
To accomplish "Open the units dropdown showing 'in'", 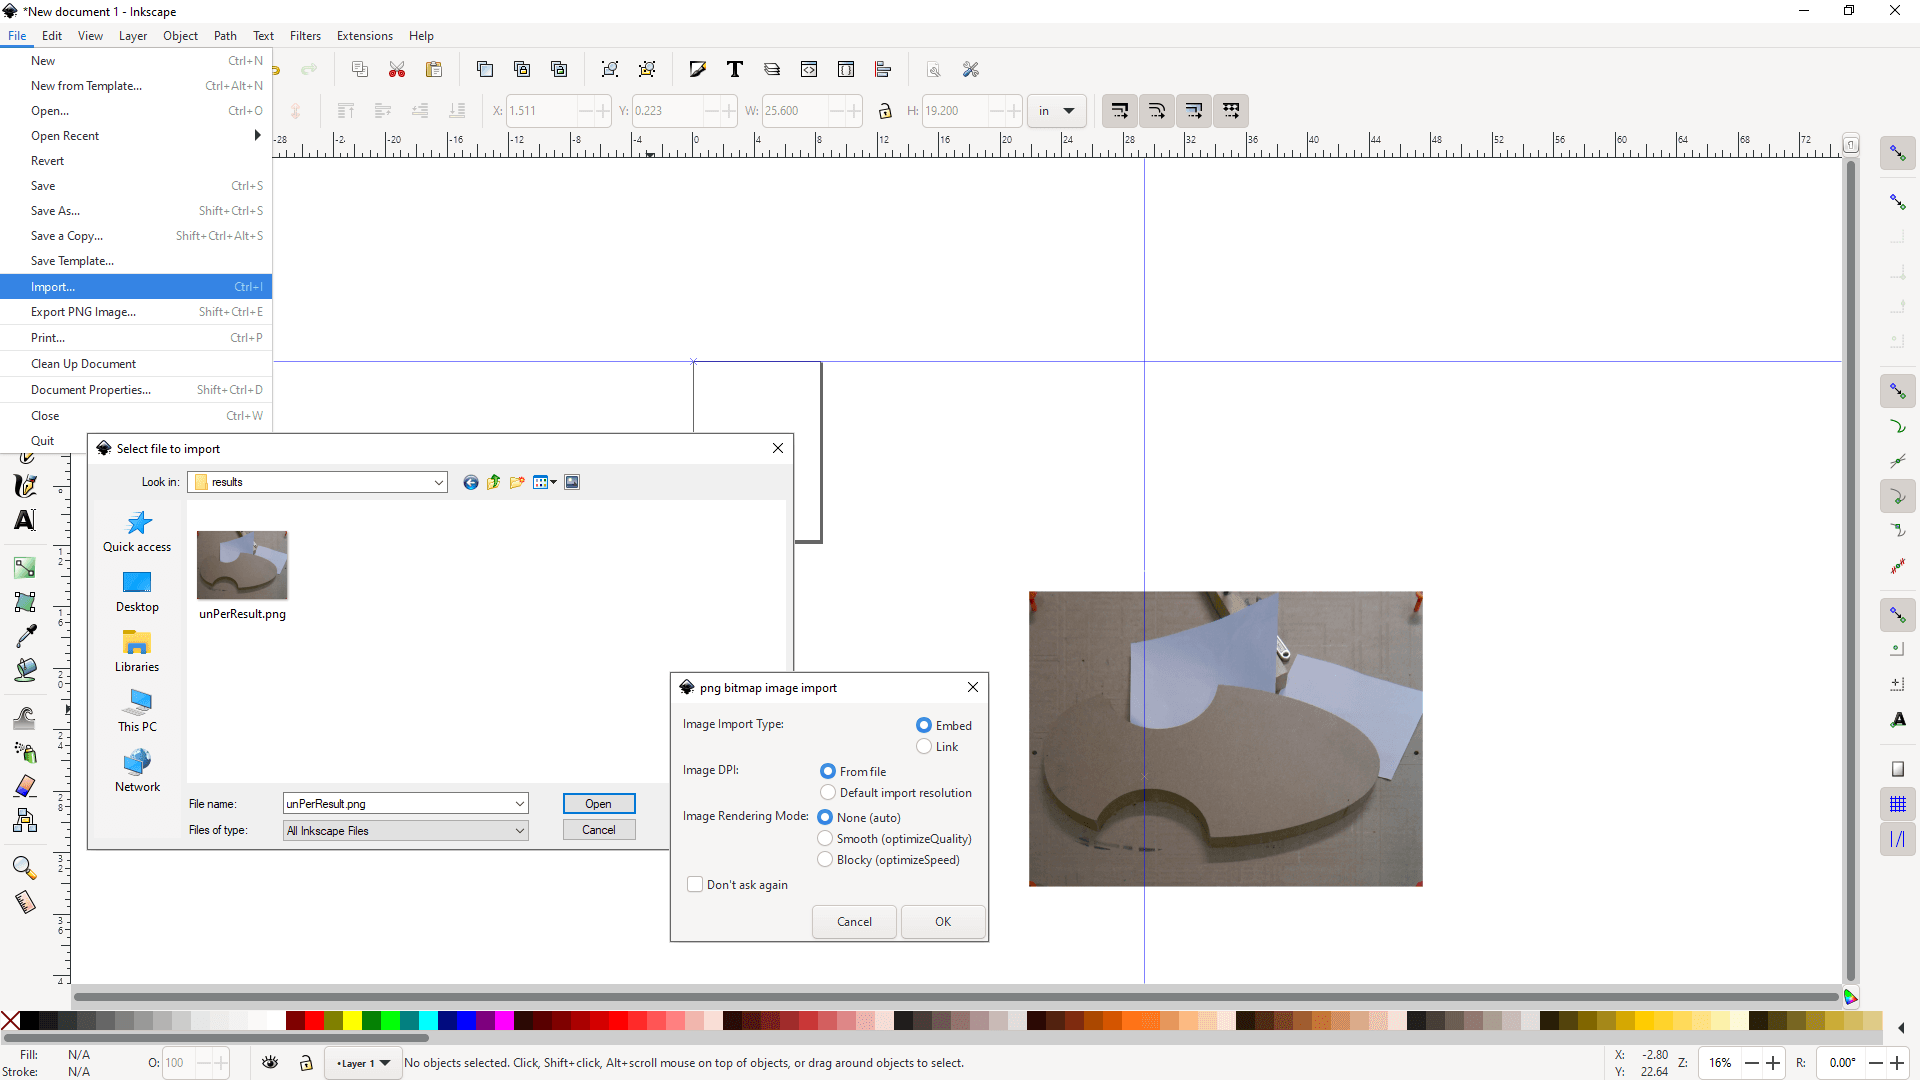I will tap(1057, 111).
